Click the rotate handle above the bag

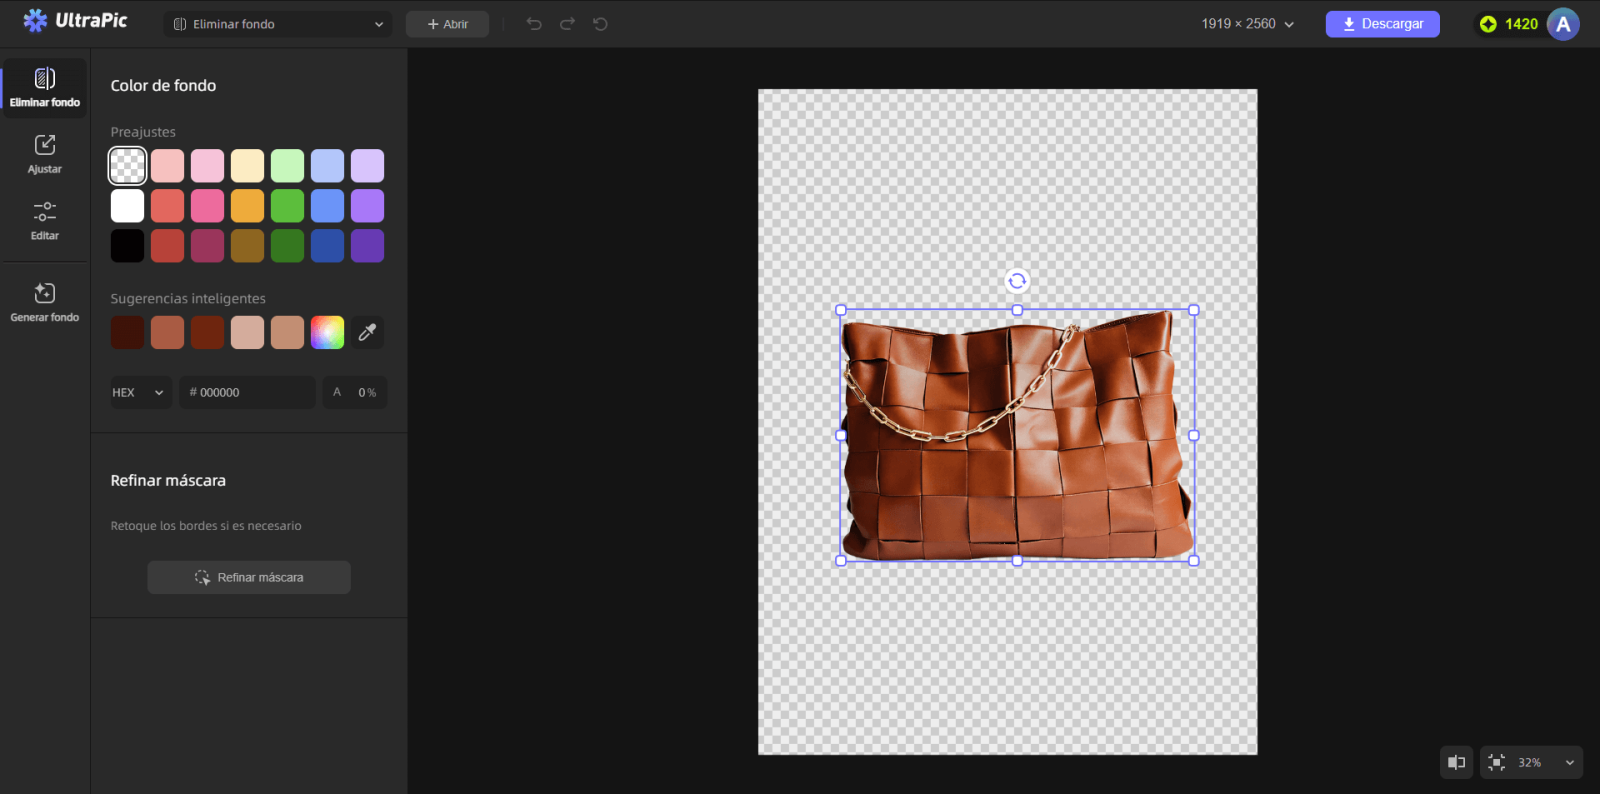coord(1017,281)
